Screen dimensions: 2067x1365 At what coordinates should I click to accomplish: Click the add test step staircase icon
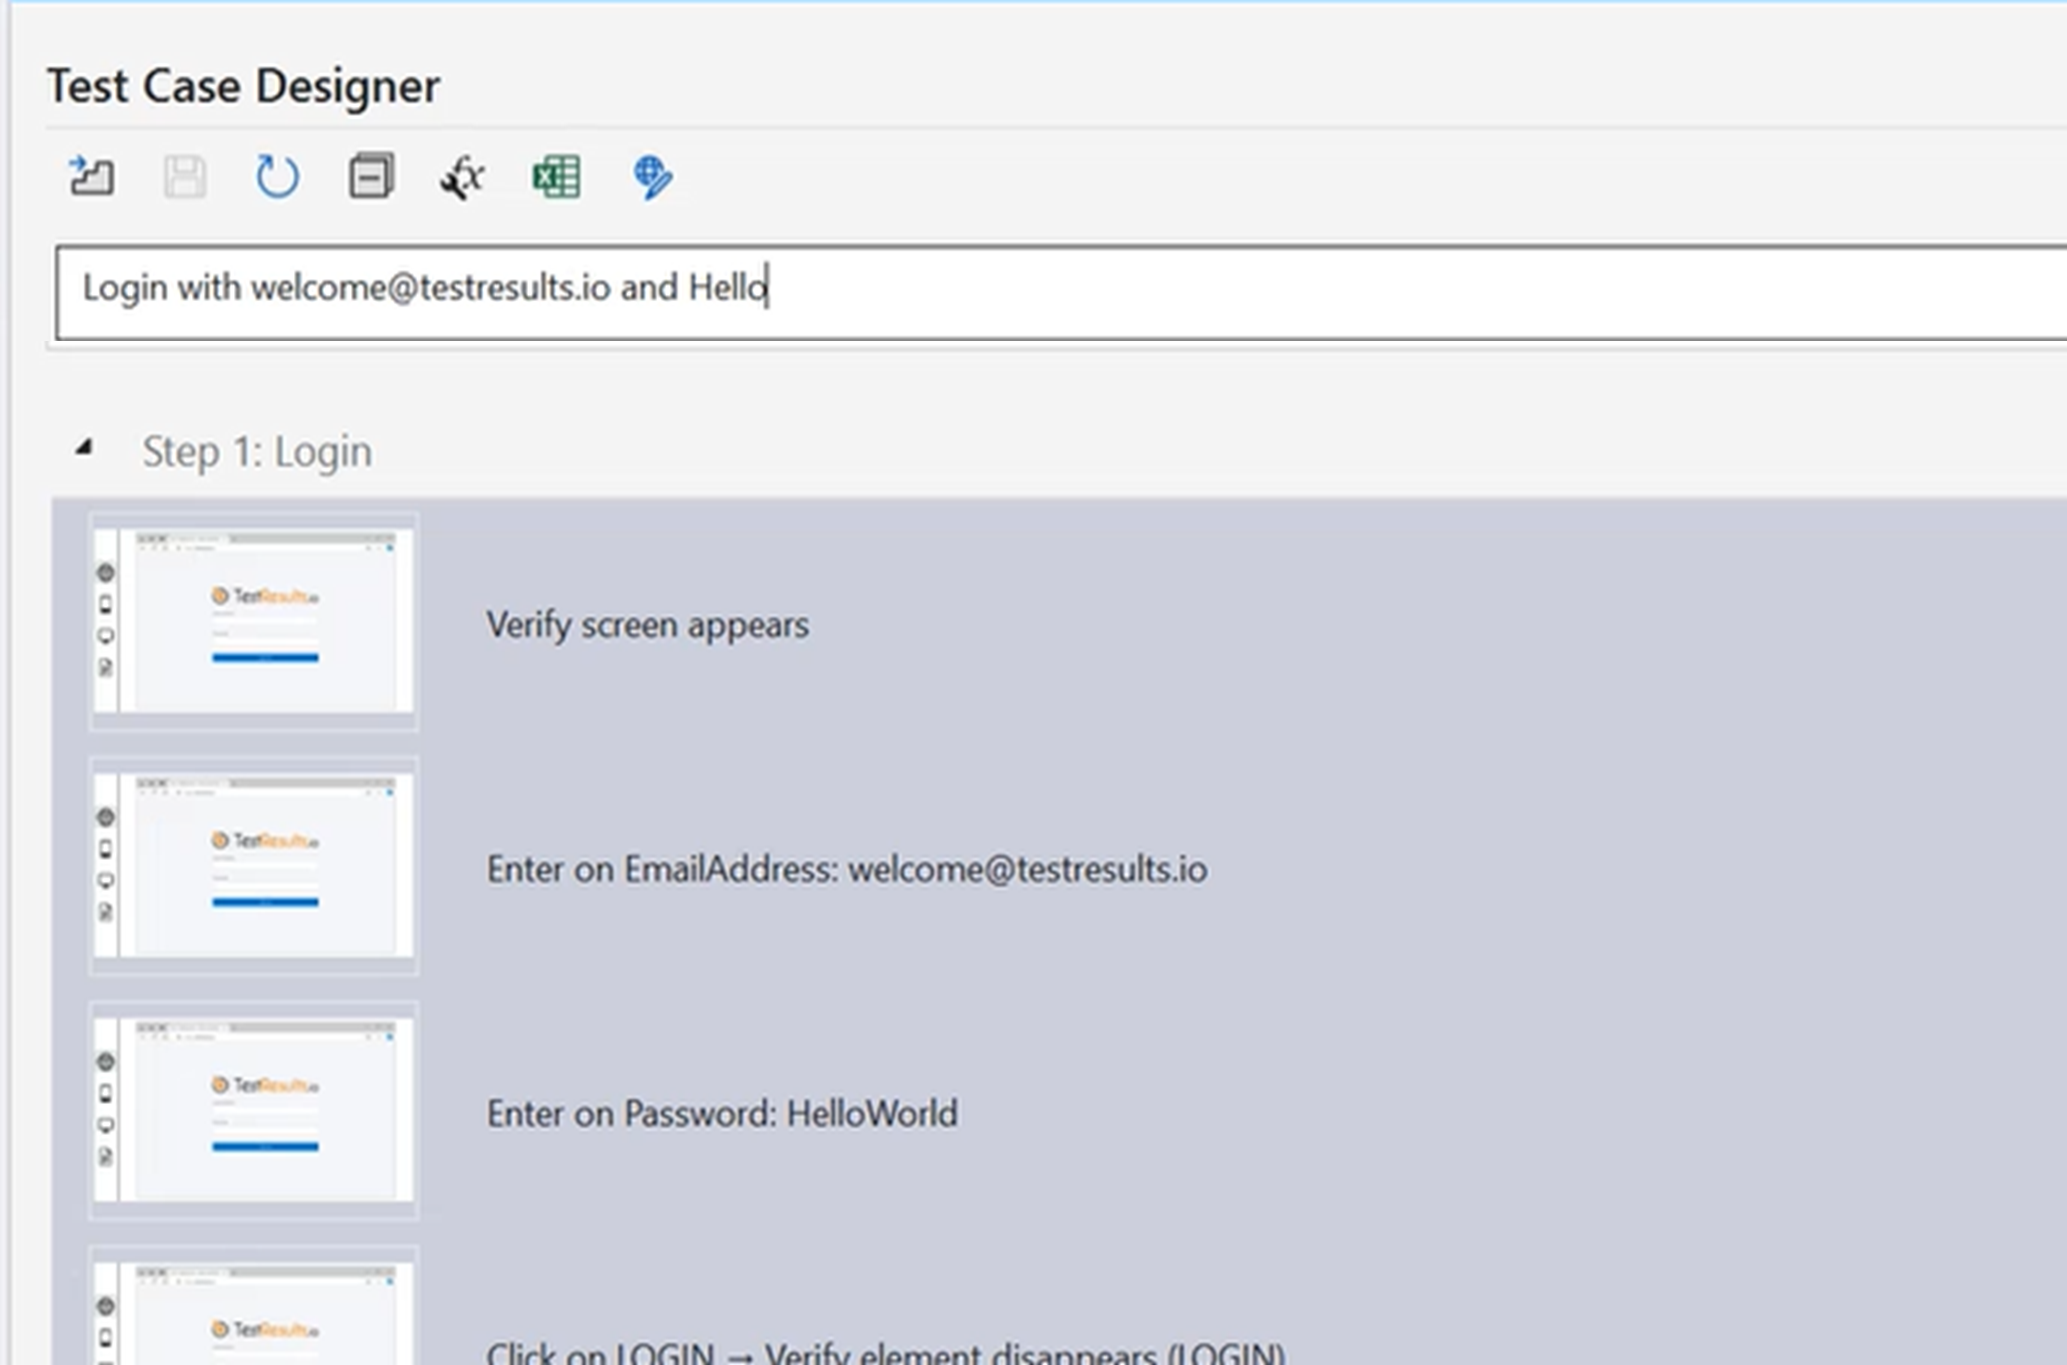[x=91, y=177]
